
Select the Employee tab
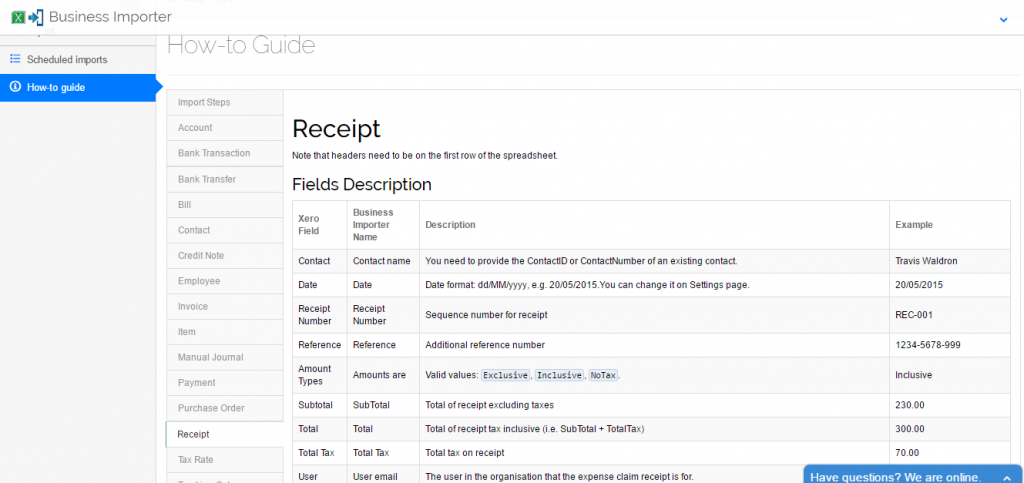225,281
